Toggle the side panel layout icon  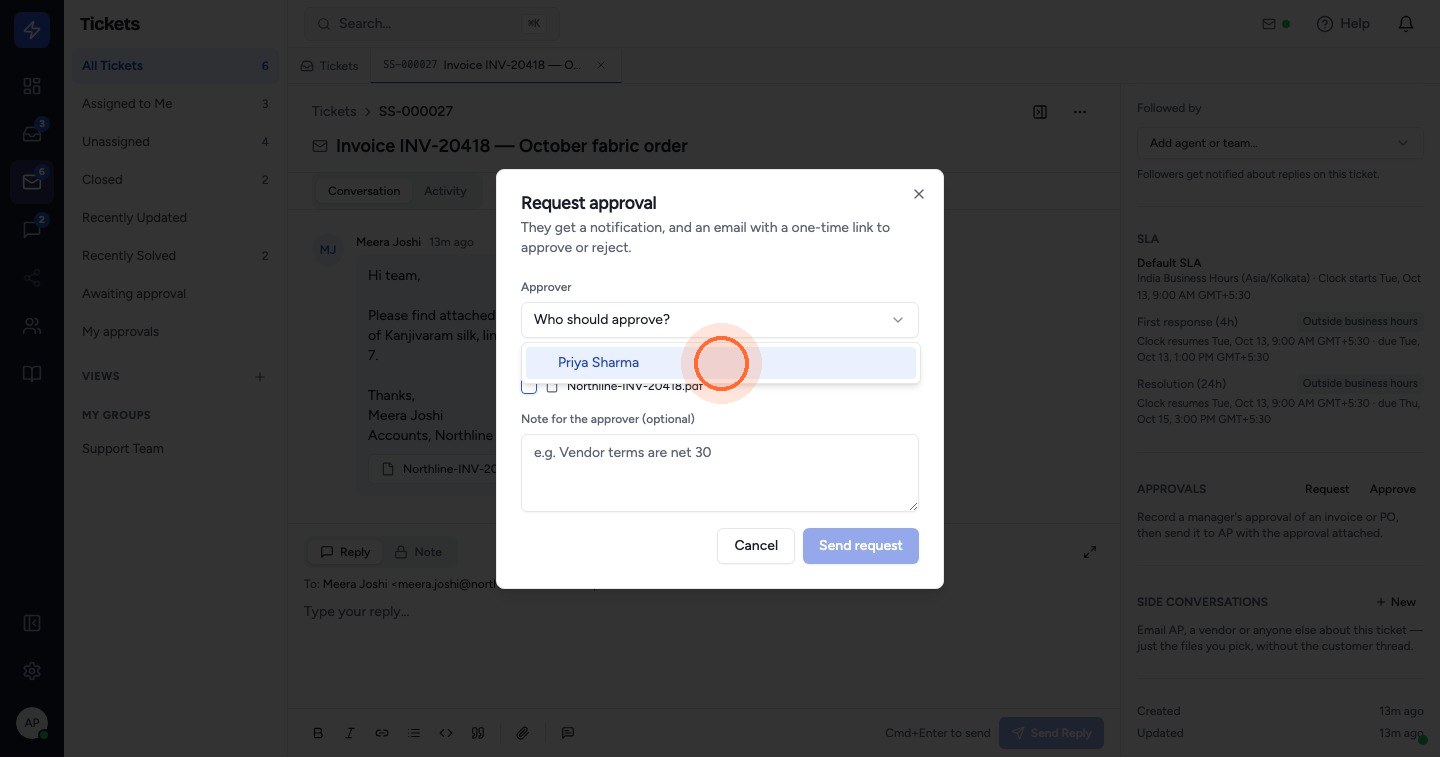coord(1040,112)
